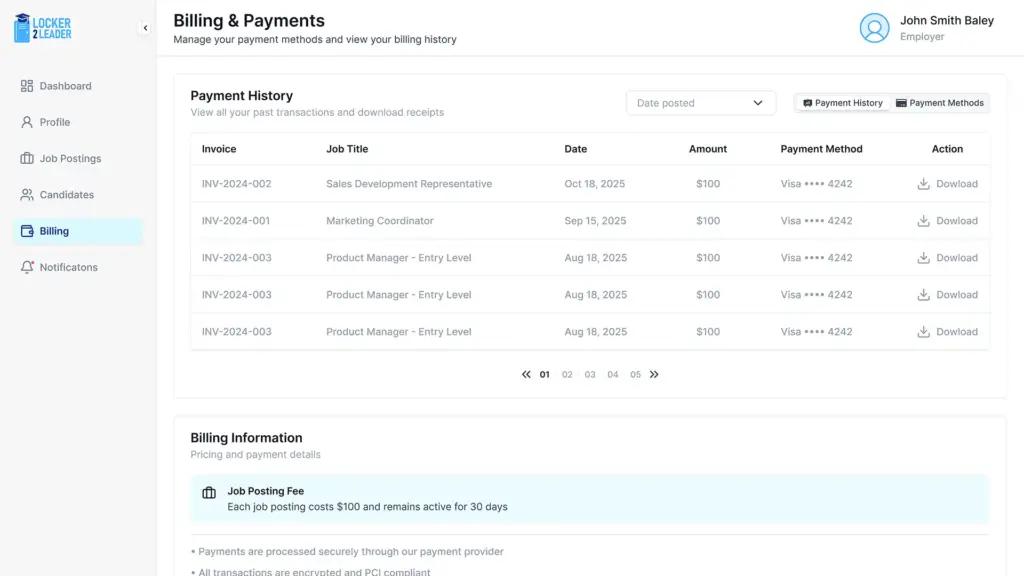This screenshot has width=1024, height=576.
Task: Click the John Smith Baley account name
Action: point(946,20)
